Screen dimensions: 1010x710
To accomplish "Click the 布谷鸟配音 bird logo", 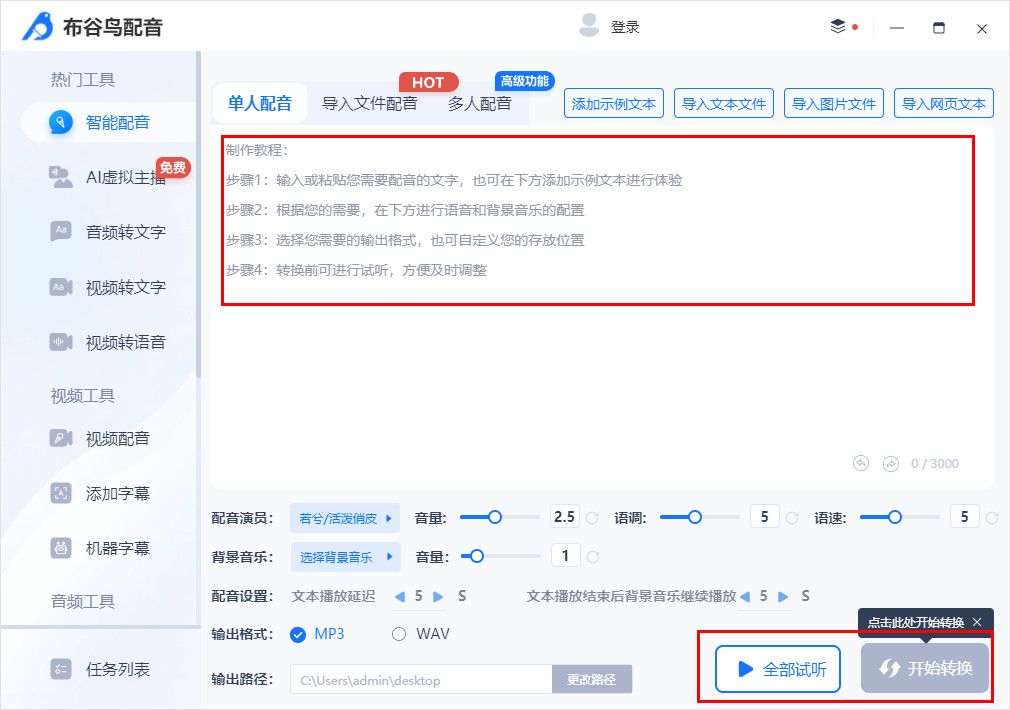I will 38,26.
